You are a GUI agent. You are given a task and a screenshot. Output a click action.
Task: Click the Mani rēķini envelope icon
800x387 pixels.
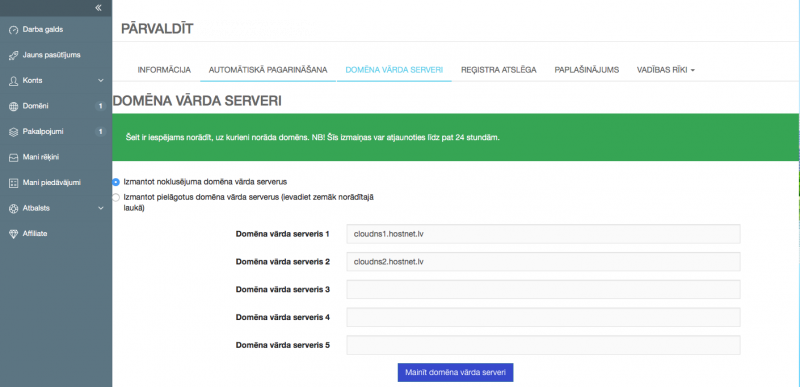point(14,157)
